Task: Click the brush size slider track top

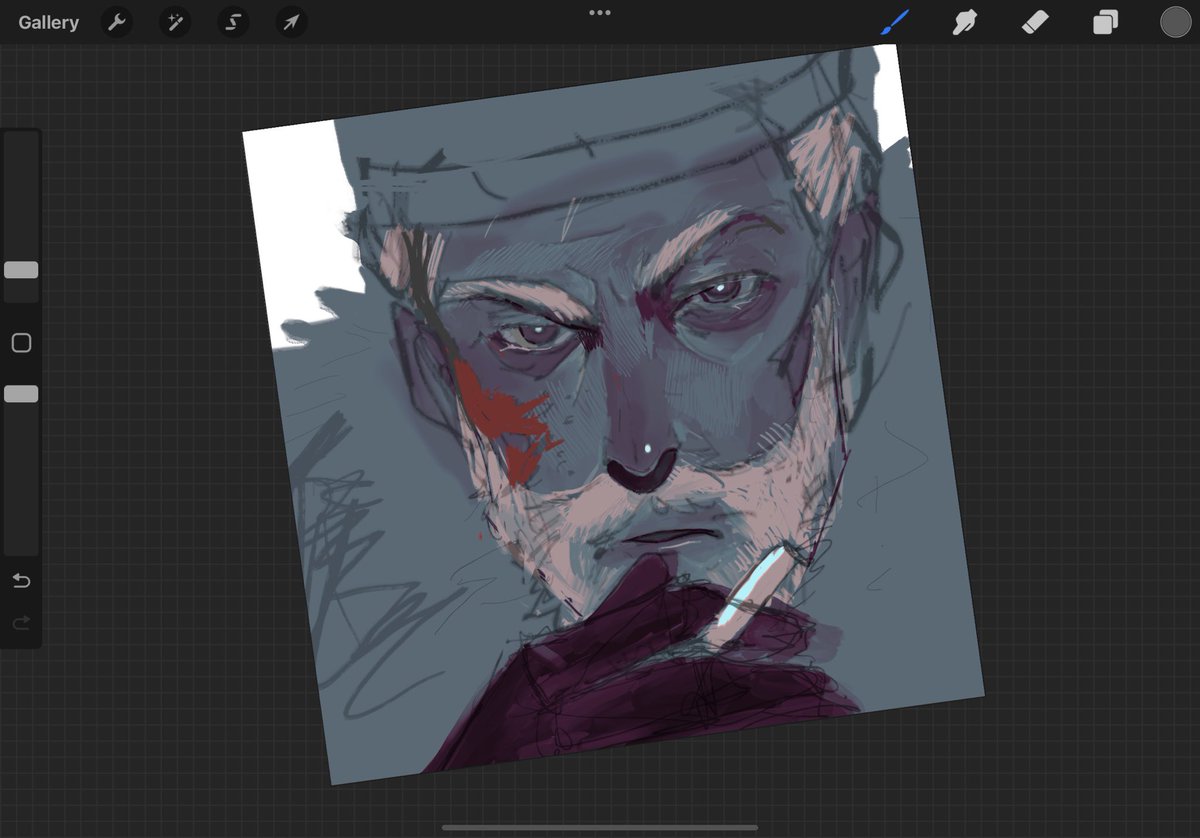Action: (x=21, y=145)
